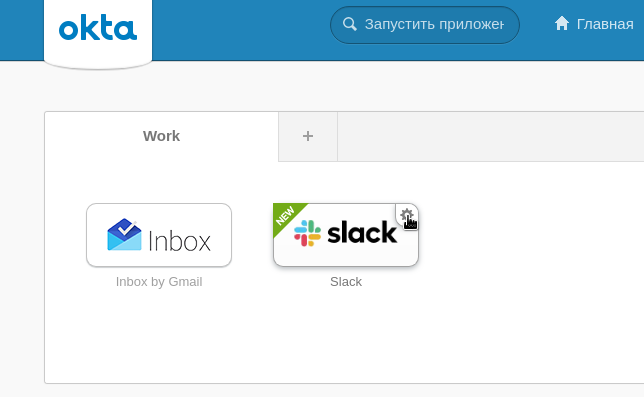Screen dimensions: 644x397
Task: Click the NEW ribbon on Slack tile
Action: (x=286, y=216)
